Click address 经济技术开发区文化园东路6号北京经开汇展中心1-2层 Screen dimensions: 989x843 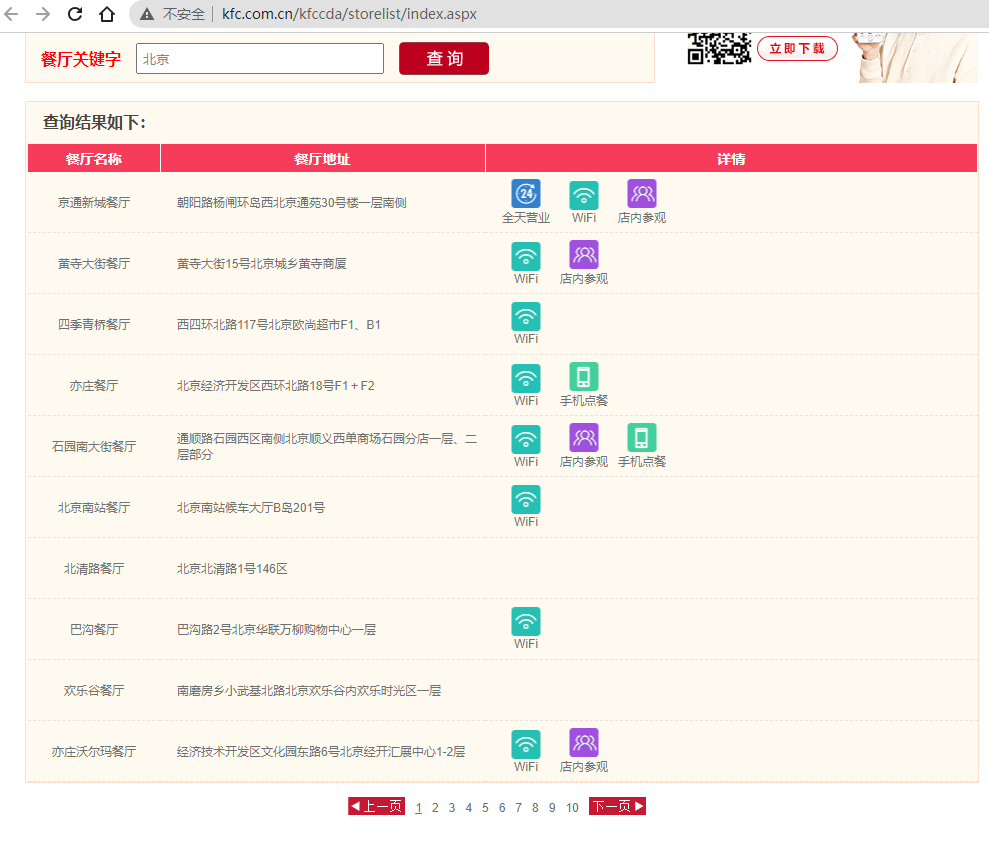pos(321,752)
